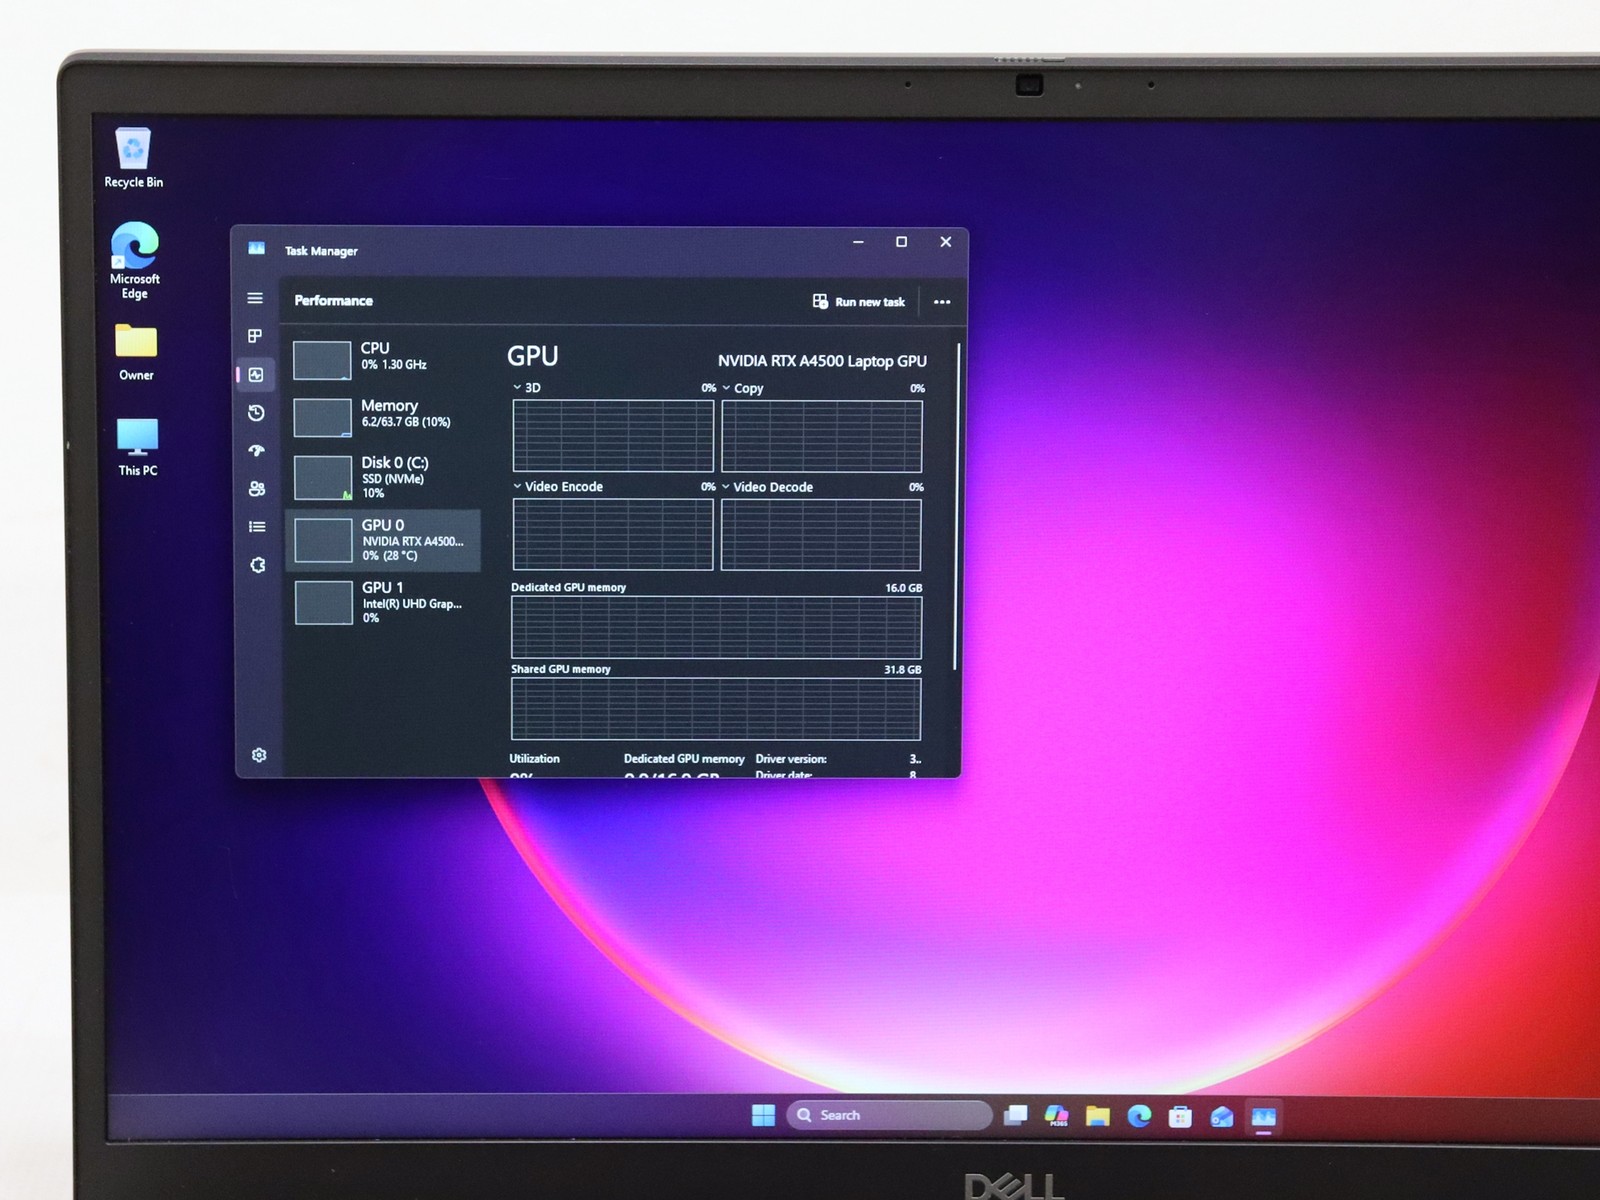
Task: Open the Task Manager navigation hamburger menu
Action: click(x=255, y=298)
